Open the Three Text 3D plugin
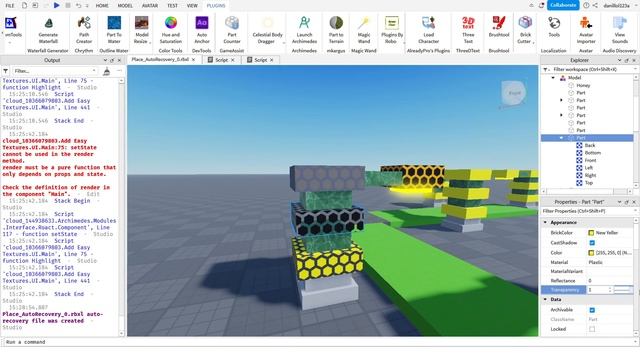The width and height of the screenshot is (640, 360). click(x=468, y=23)
